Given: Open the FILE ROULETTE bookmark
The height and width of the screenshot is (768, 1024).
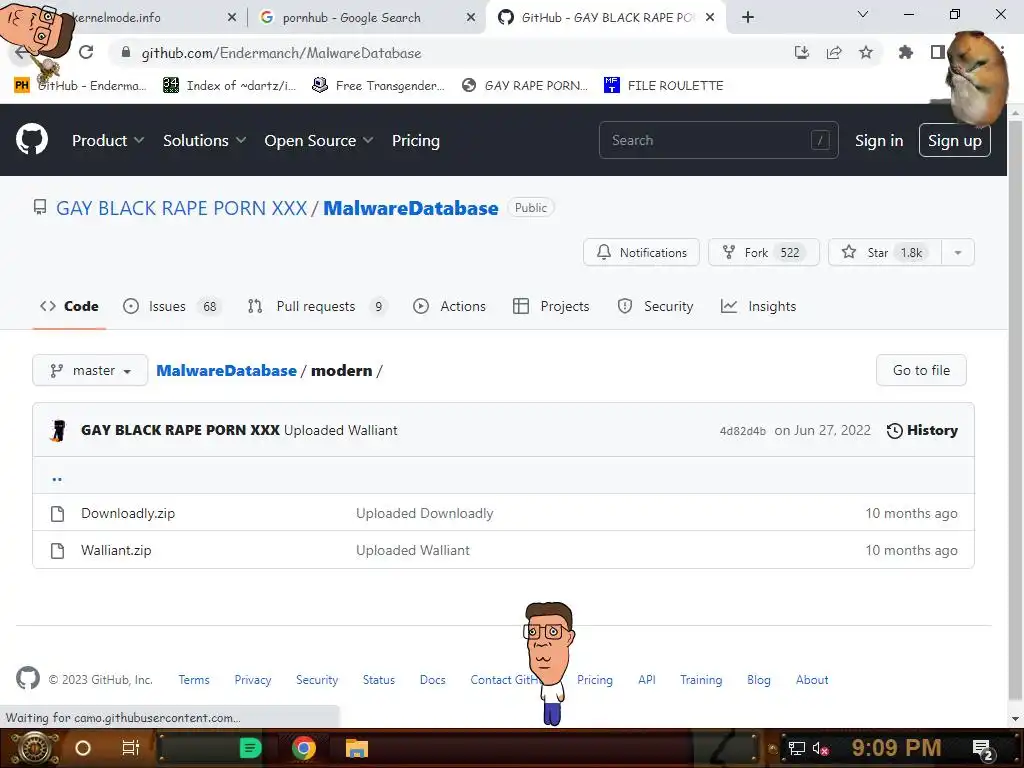Looking at the screenshot, I should (x=664, y=86).
